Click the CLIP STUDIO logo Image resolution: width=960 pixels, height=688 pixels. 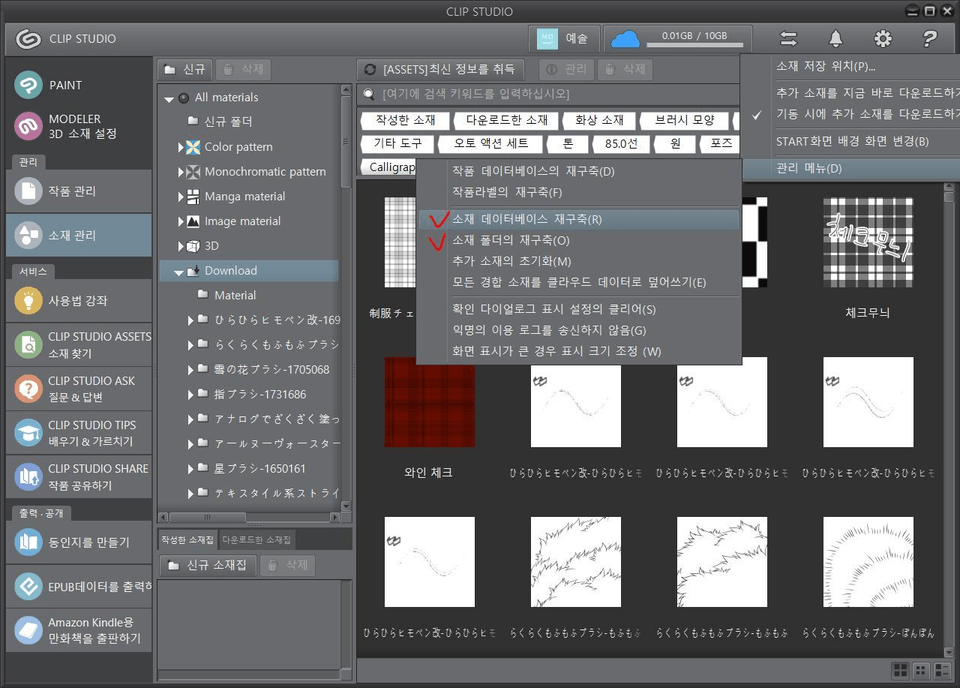pyautogui.click(x=28, y=39)
